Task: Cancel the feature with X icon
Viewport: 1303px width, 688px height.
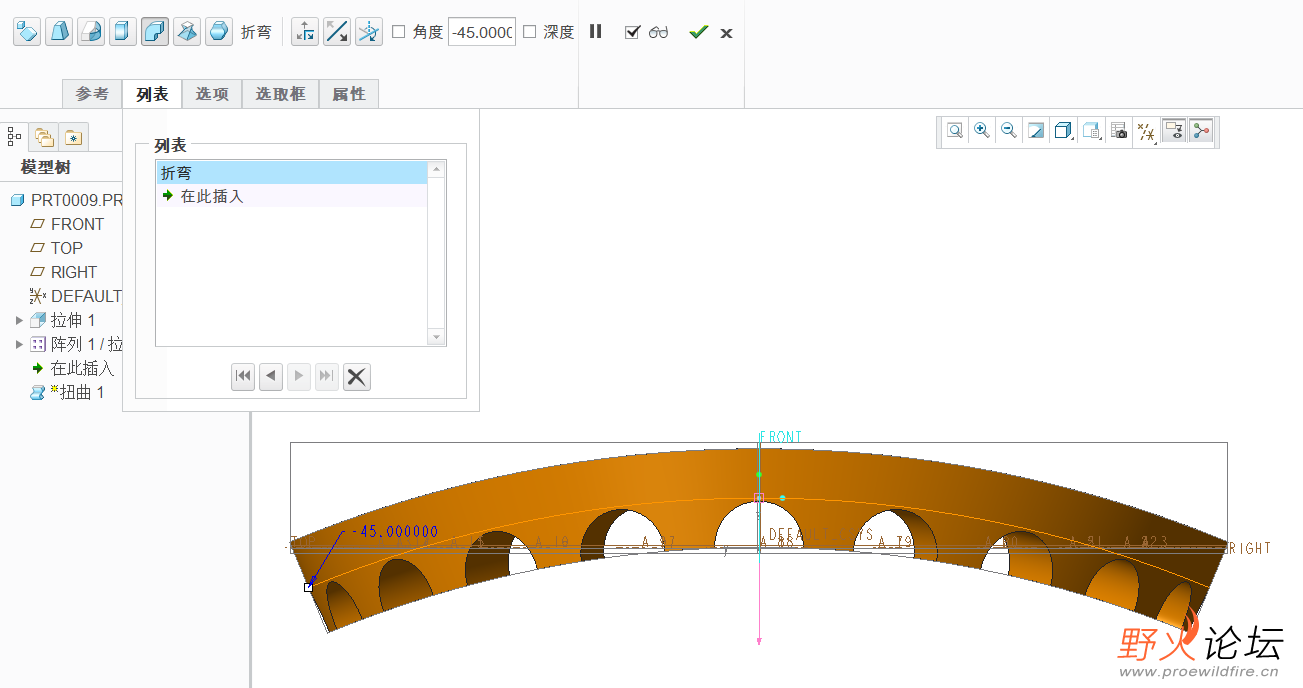Action: tap(726, 33)
